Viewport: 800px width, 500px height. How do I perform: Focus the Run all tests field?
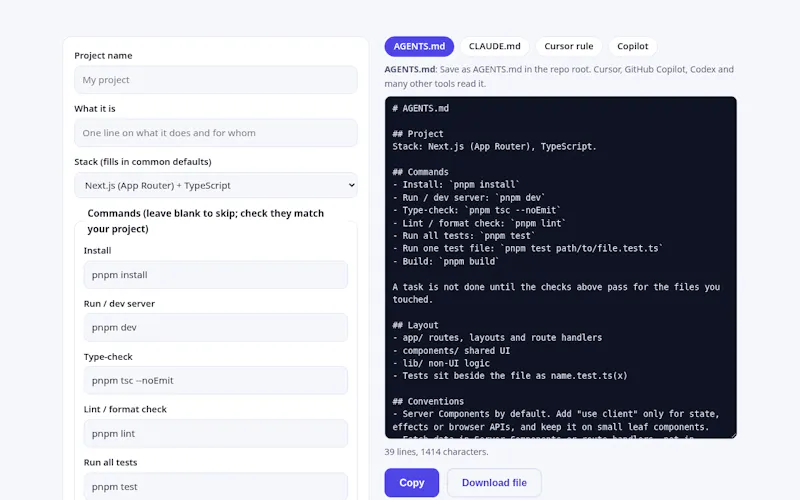click(x=216, y=486)
